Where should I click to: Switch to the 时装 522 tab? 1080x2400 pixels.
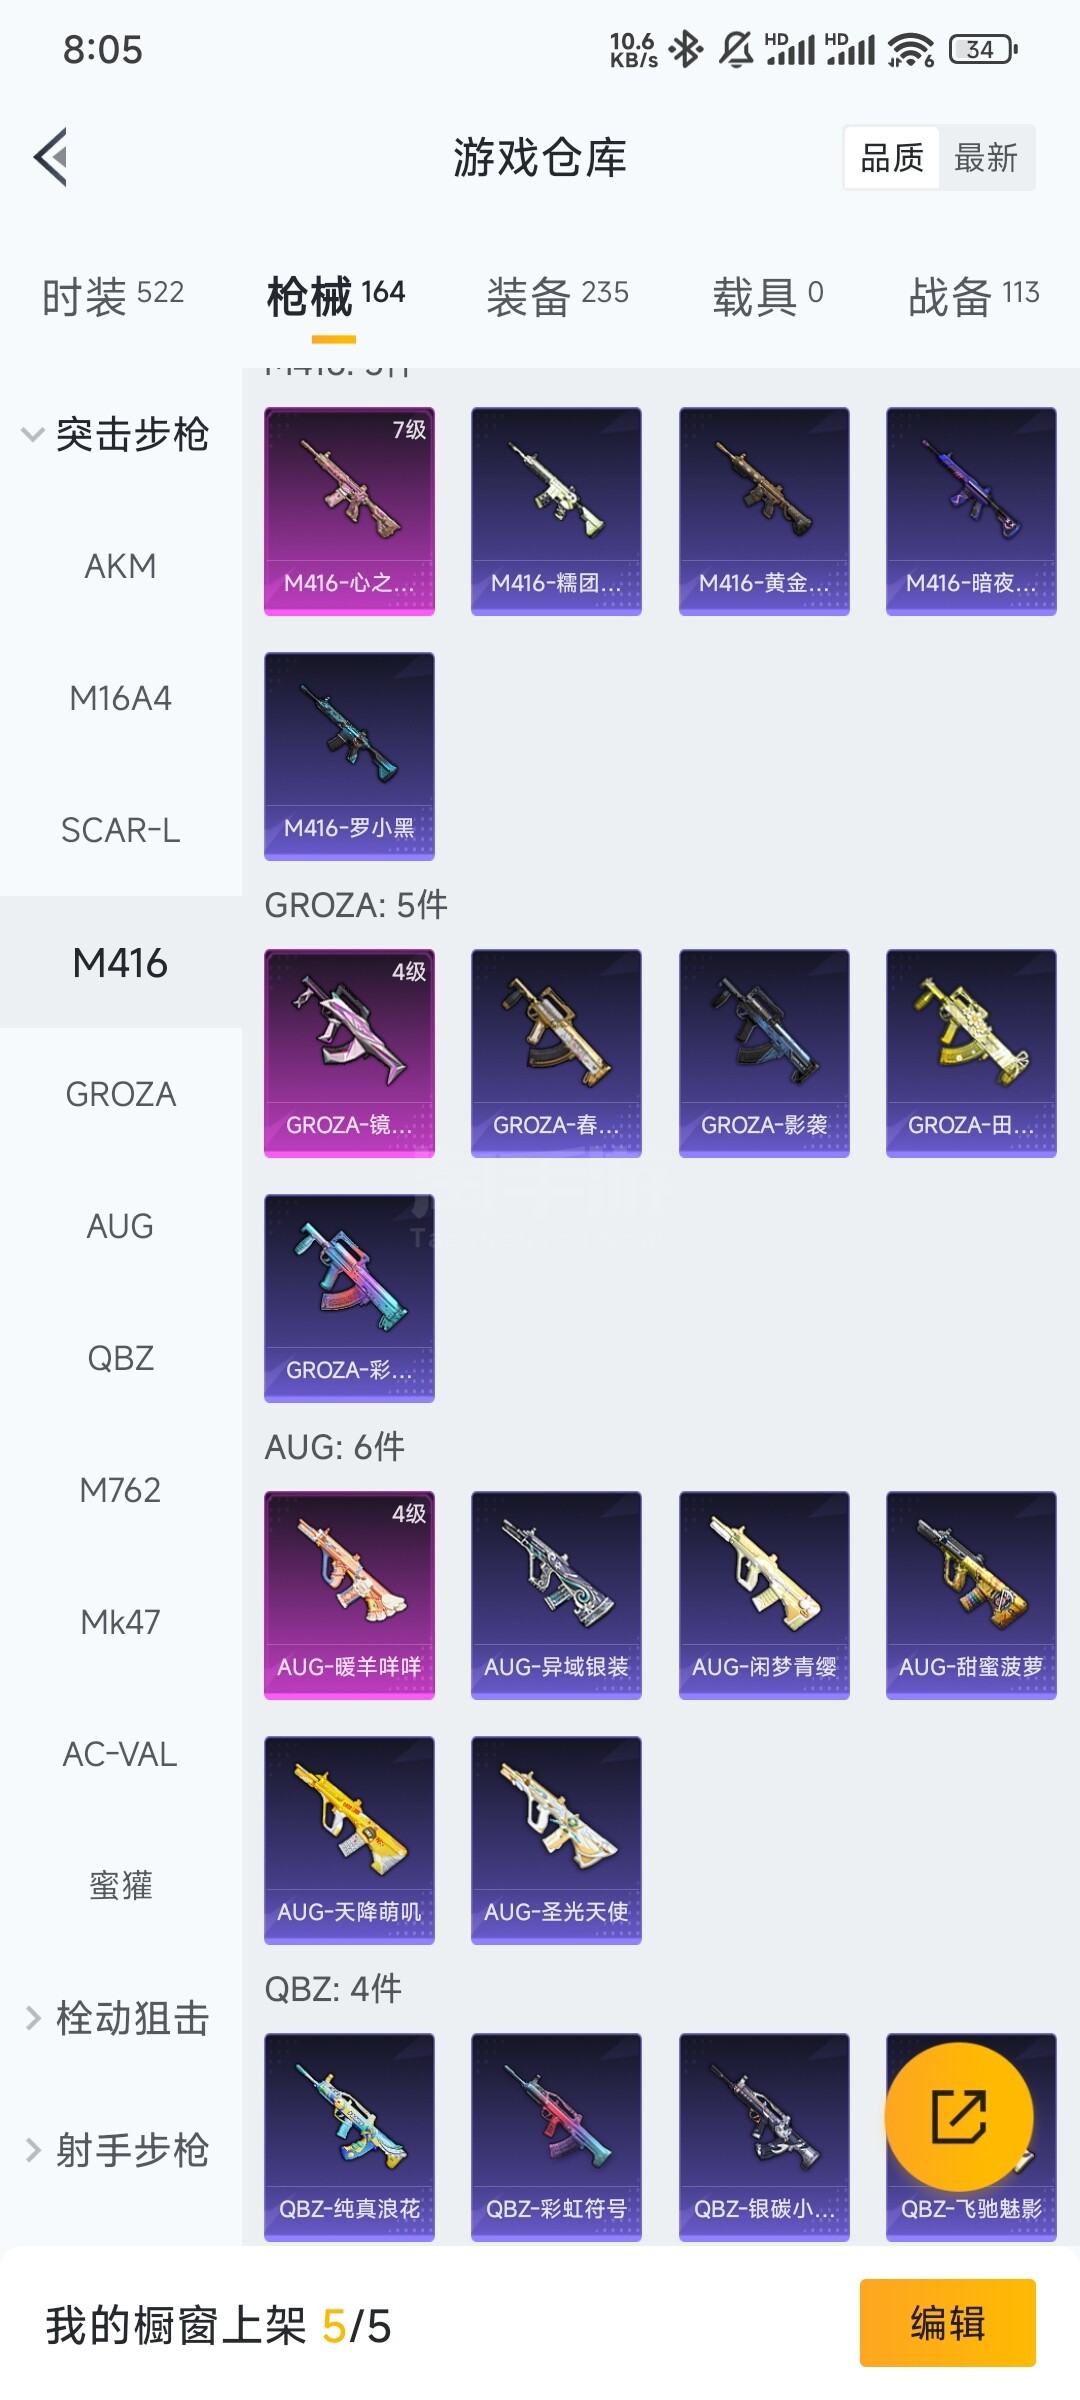(113, 296)
